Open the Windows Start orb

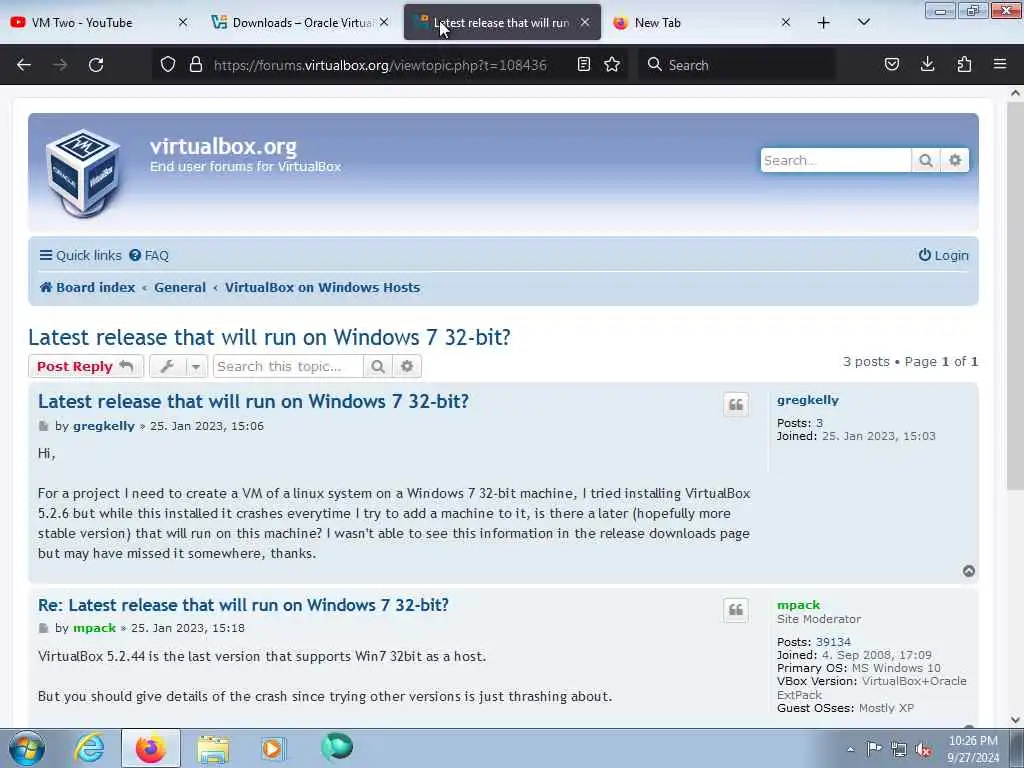click(x=27, y=748)
